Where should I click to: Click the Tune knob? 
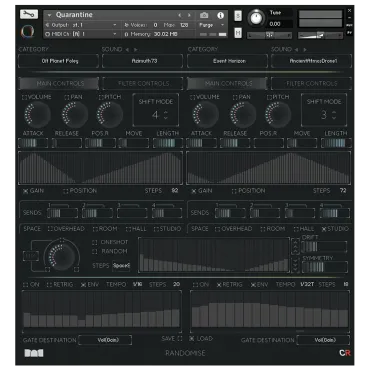pos(256,18)
